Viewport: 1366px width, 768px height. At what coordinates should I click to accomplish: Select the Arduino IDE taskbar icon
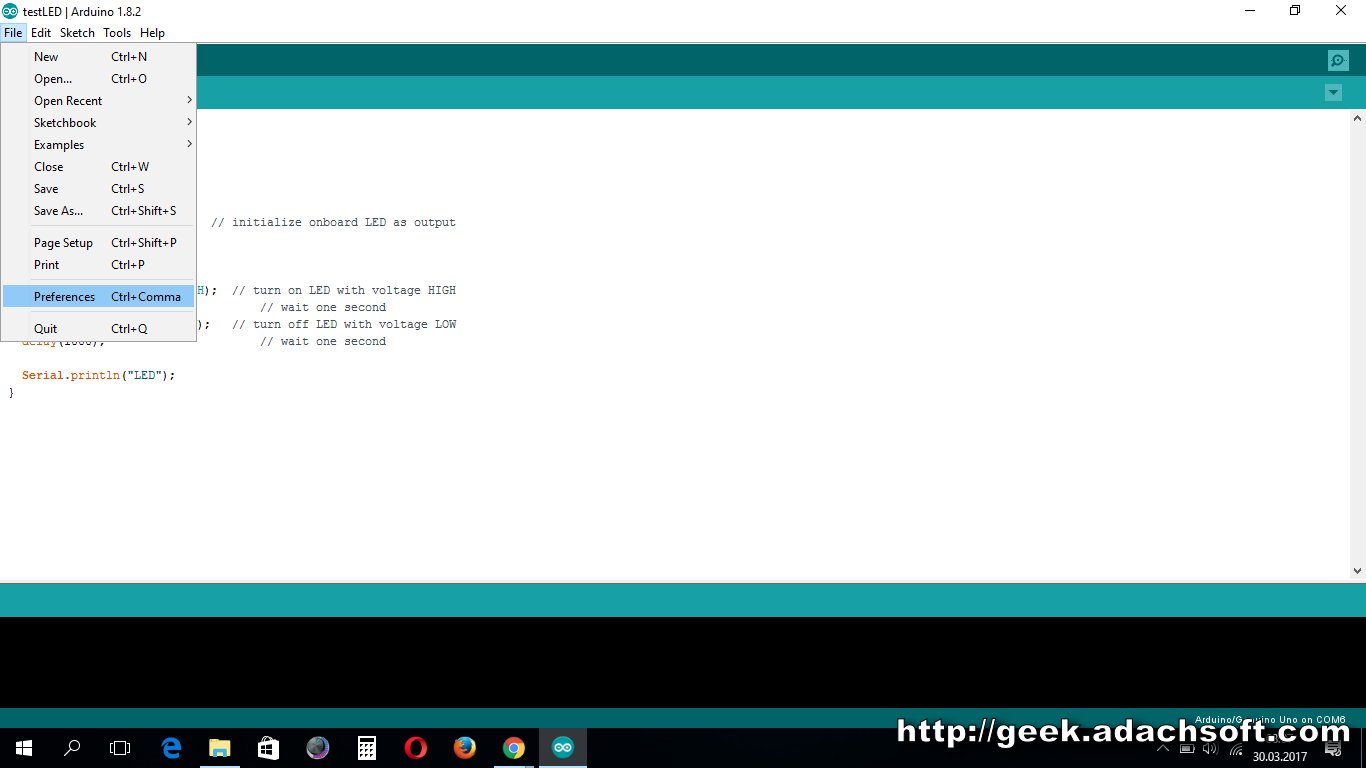563,748
